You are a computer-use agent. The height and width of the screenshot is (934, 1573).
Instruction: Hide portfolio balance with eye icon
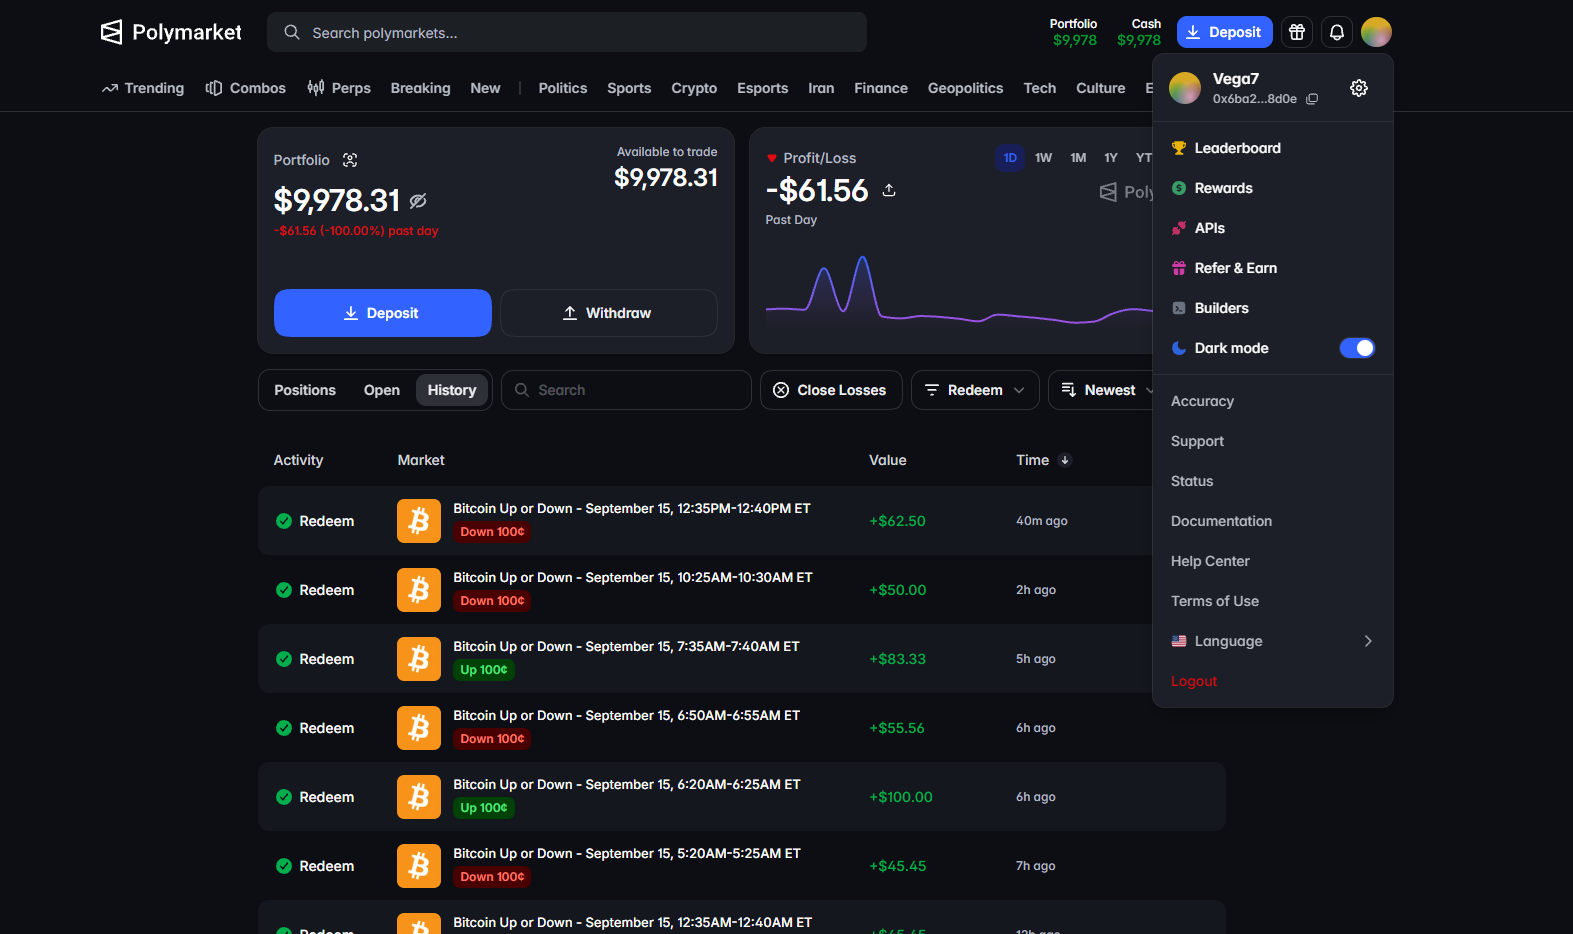coord(418,201)
